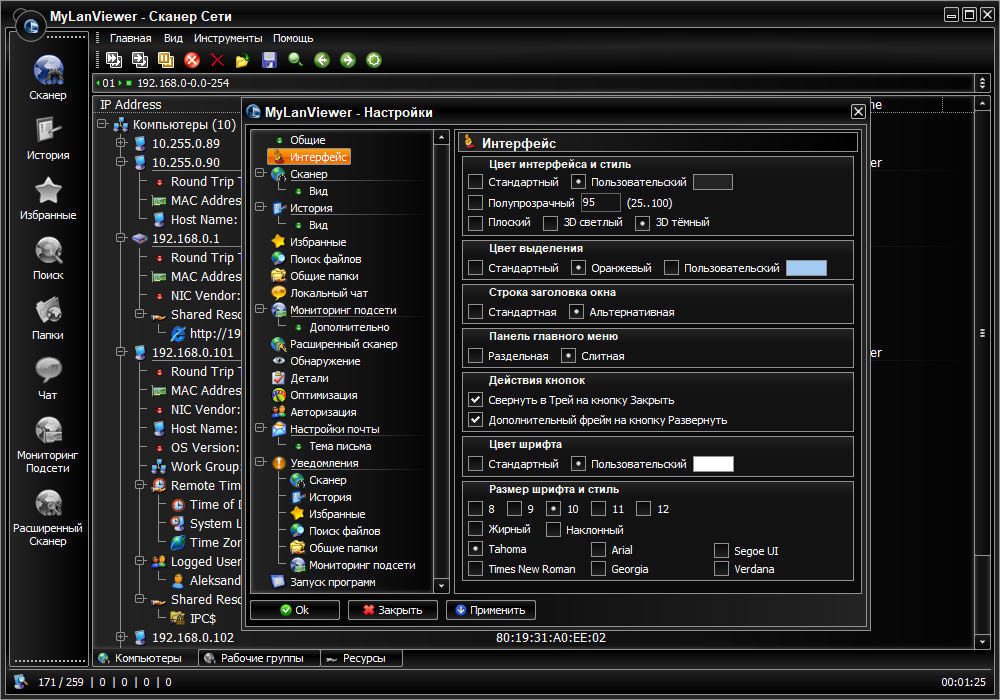
Task: Select Локальный чат settings item
Action: 328,293
